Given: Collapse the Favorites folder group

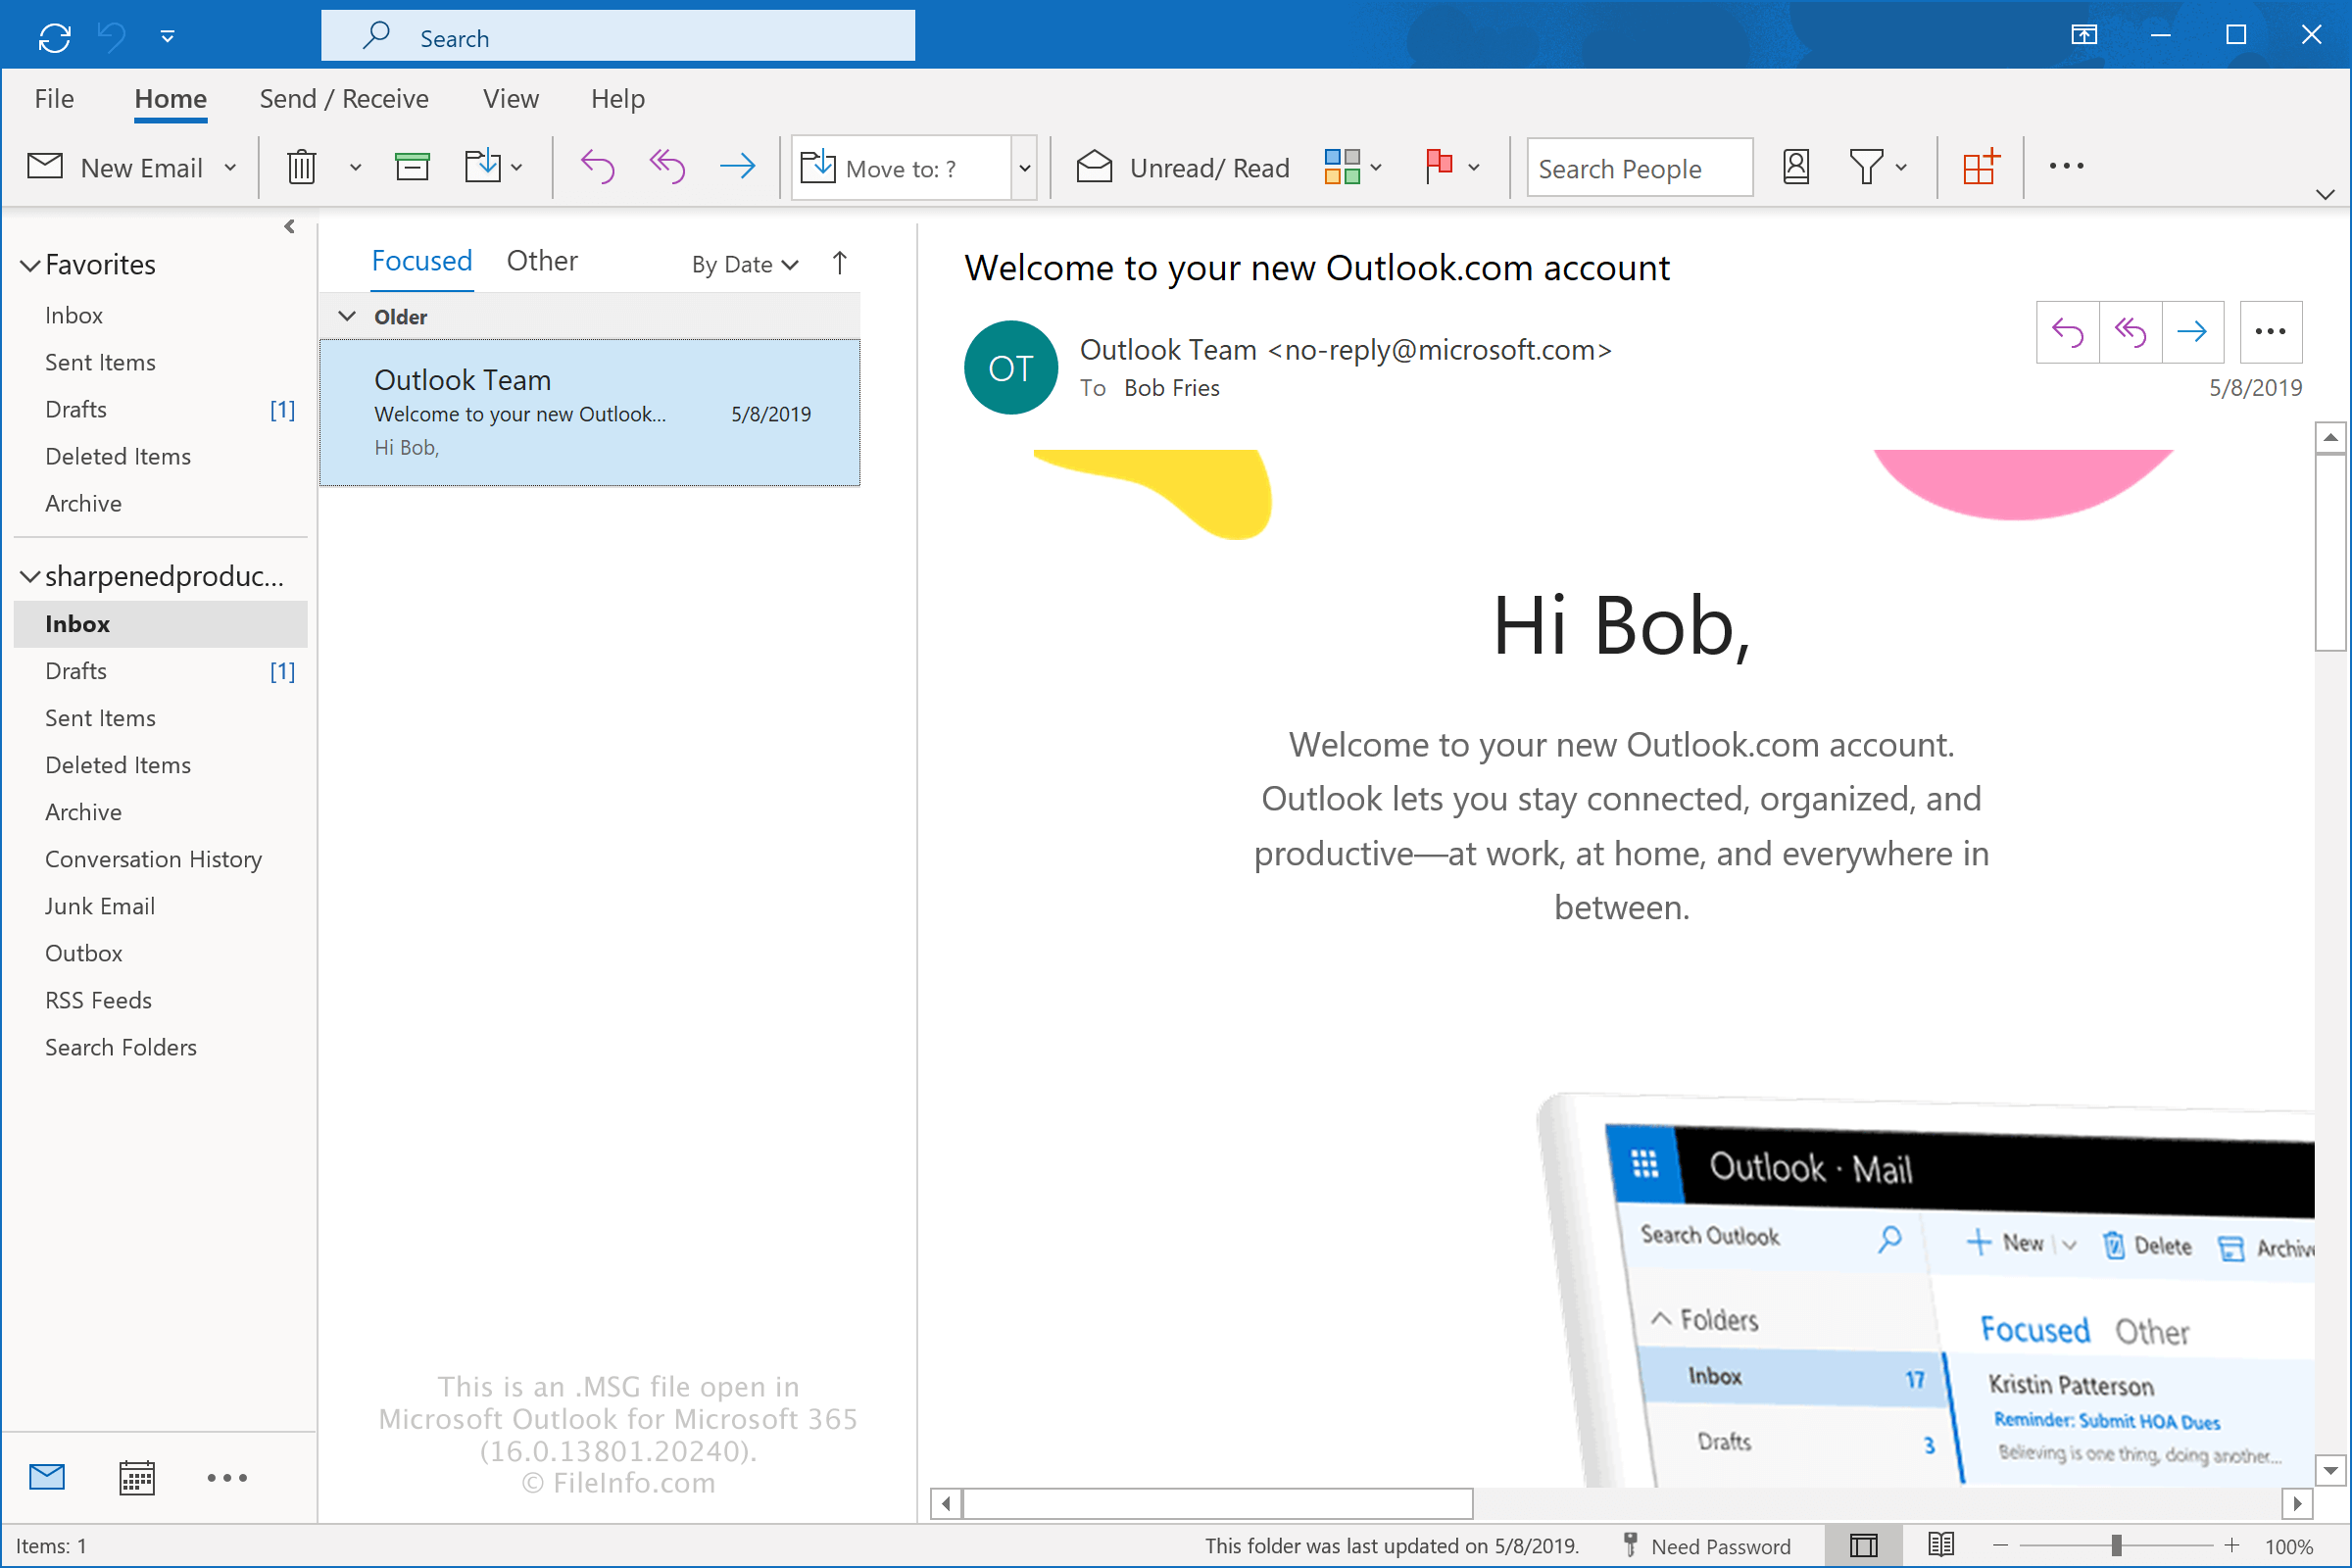Looking at the screenshot, I should 30,266.
